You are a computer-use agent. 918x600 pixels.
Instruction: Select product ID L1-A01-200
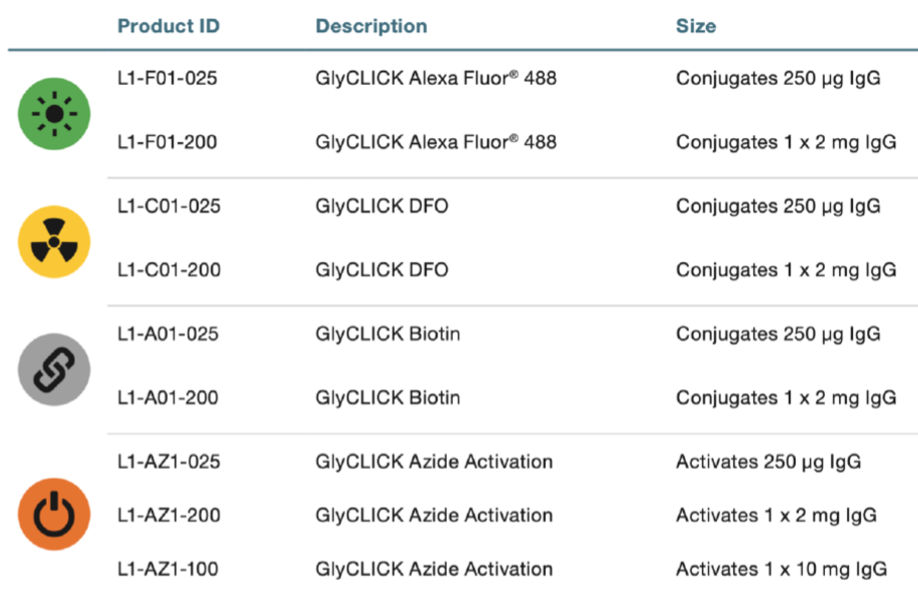point(168,398)
